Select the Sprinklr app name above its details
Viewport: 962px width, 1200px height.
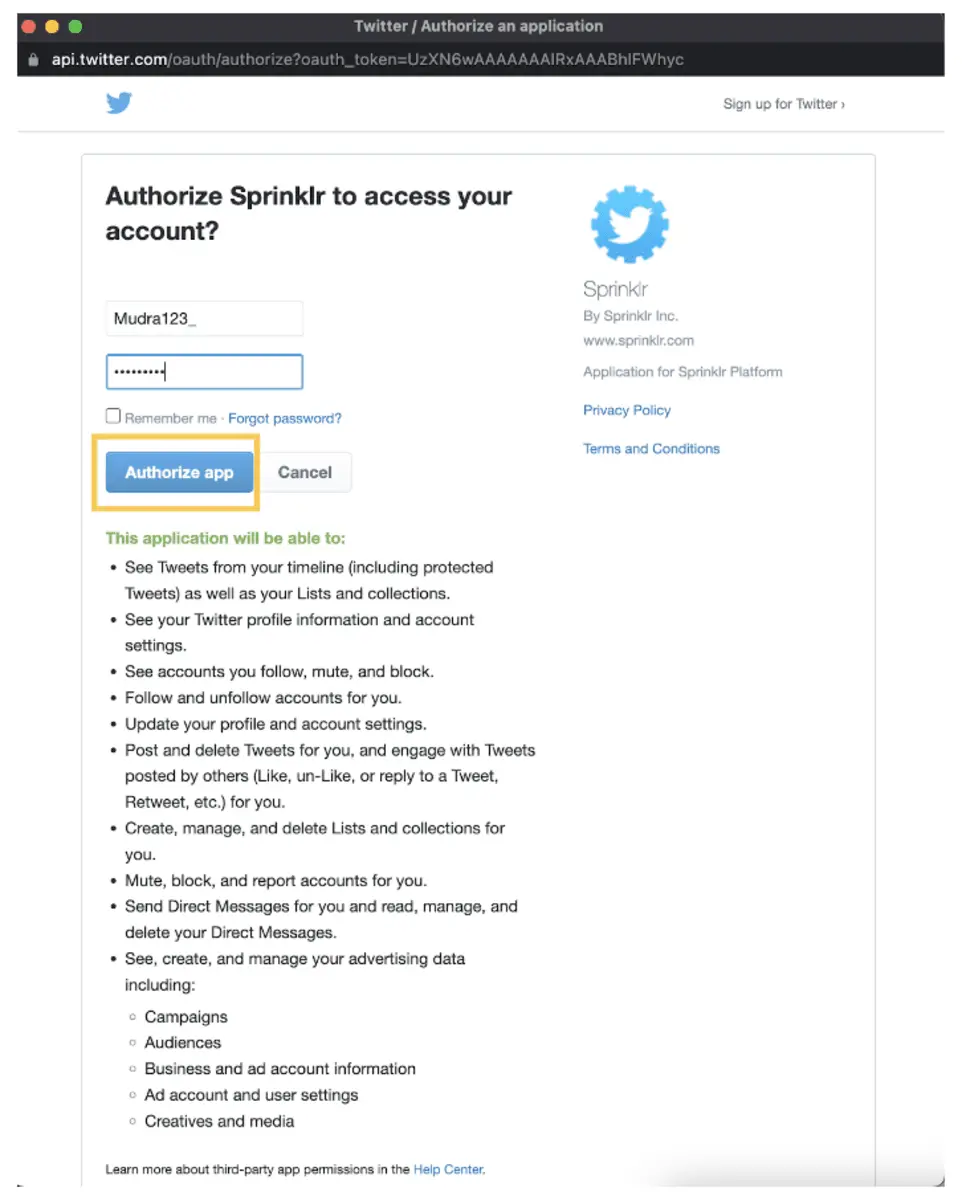[615, 289]
